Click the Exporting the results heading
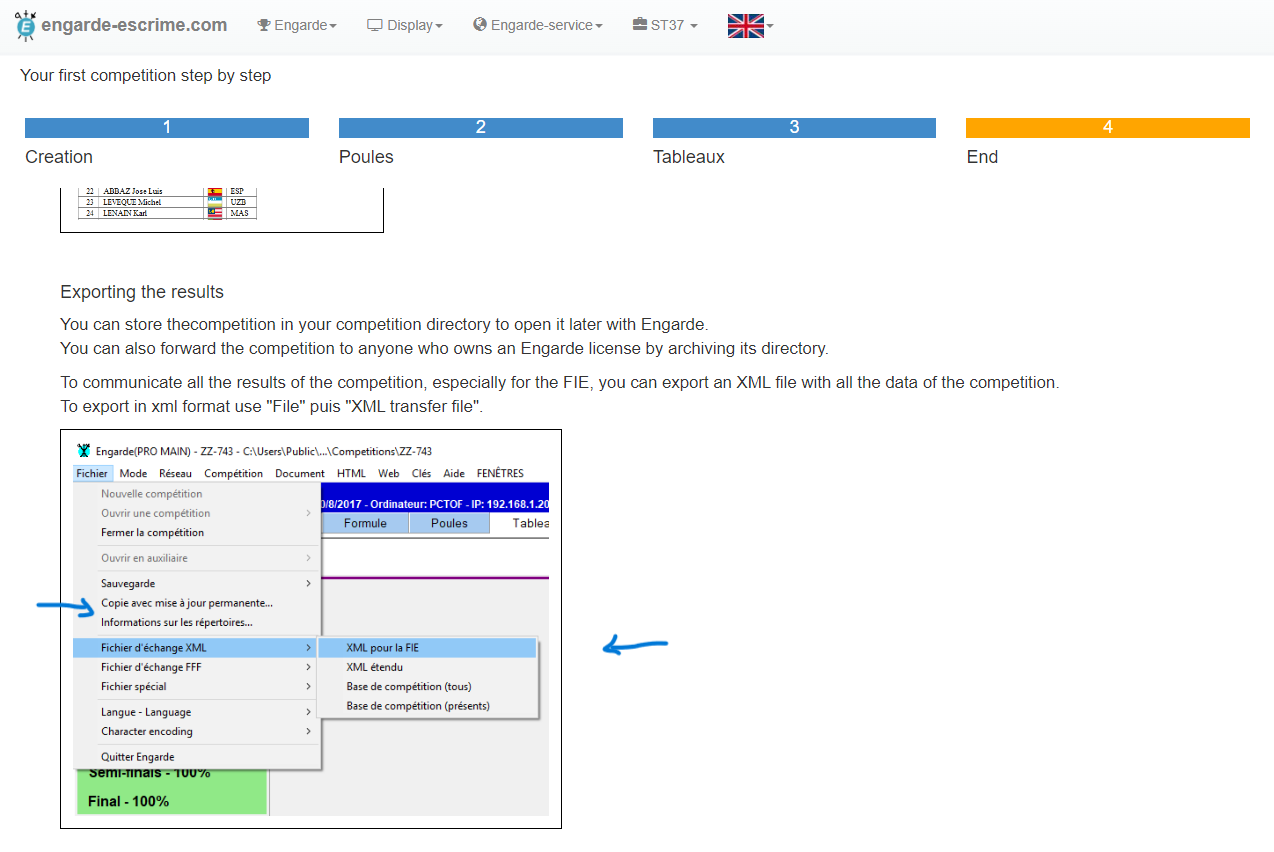Viewport: 1274px width, 852px height. click(142, 292)
